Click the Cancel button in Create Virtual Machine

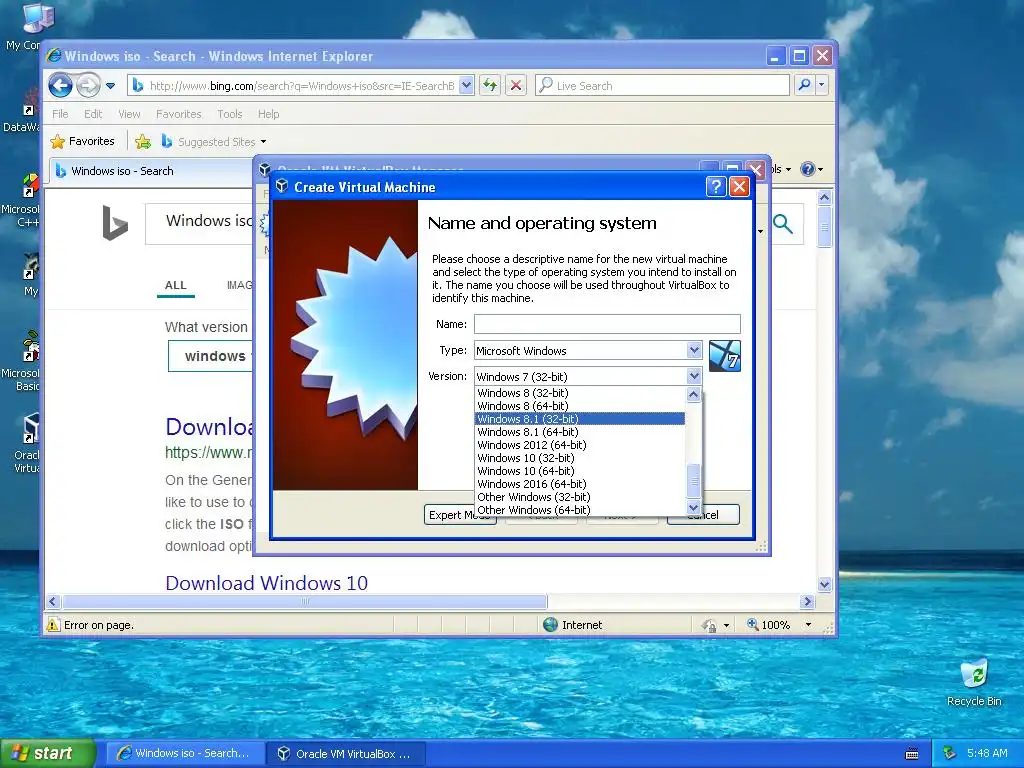(703, 515)
